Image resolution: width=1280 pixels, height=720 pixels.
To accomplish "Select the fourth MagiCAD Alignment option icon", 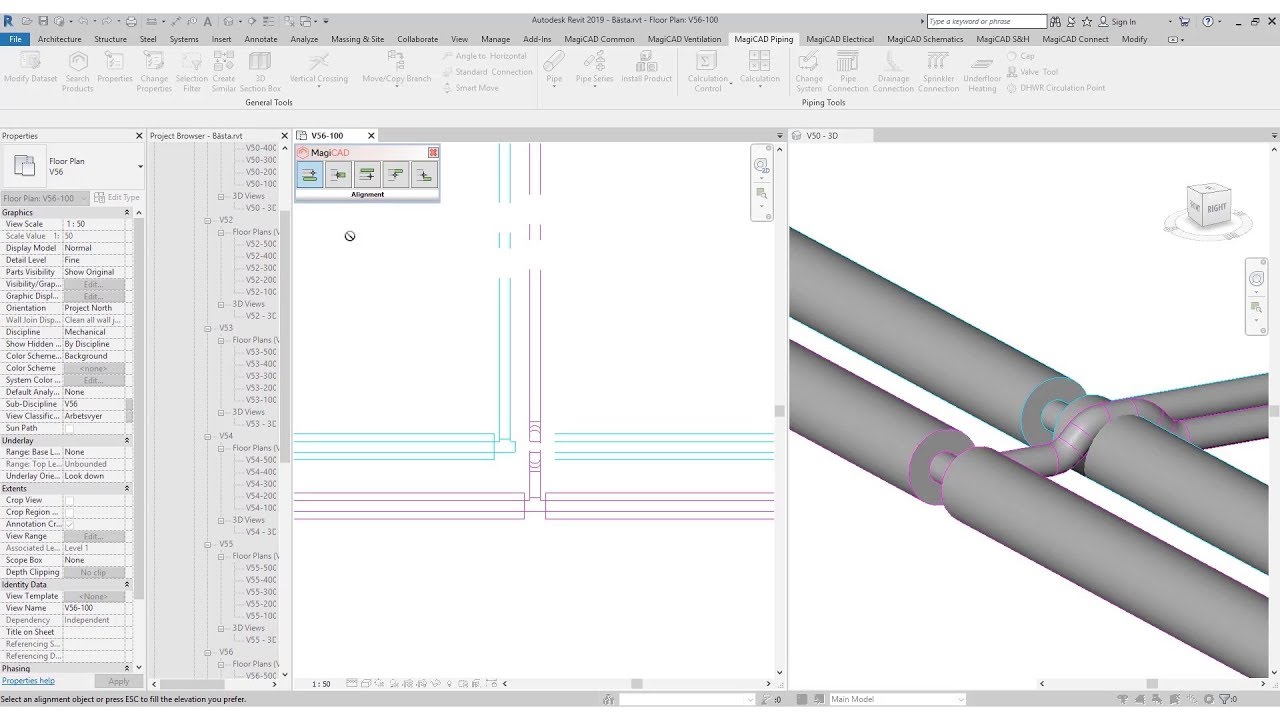I will tap(395, 175).
